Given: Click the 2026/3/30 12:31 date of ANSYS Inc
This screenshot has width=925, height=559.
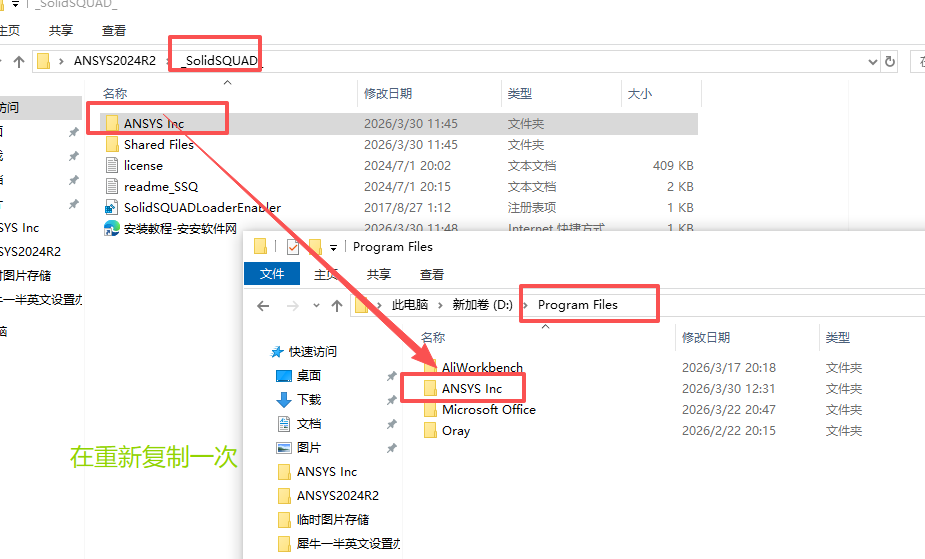Looking at the screenshot, I should point(729,389).
